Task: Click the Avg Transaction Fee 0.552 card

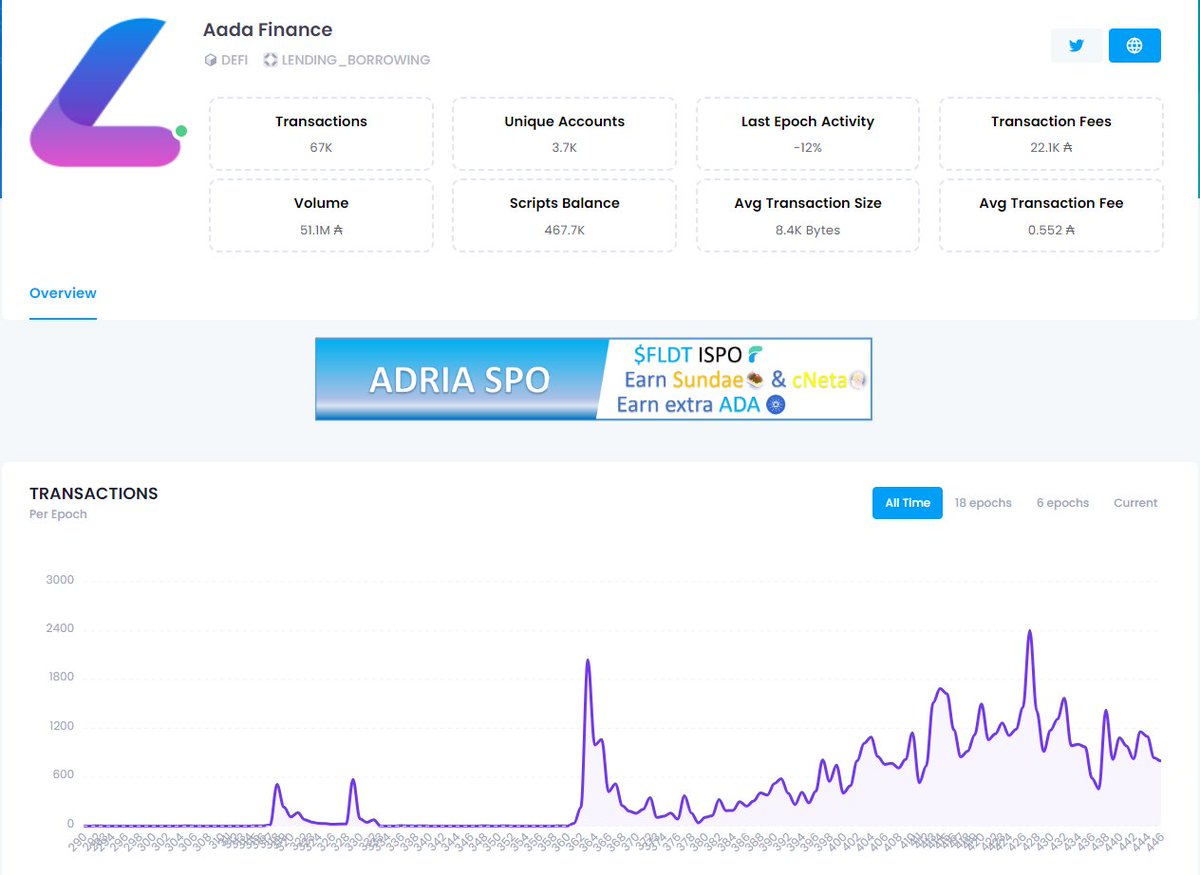Action: click(x=1051, y=215)
